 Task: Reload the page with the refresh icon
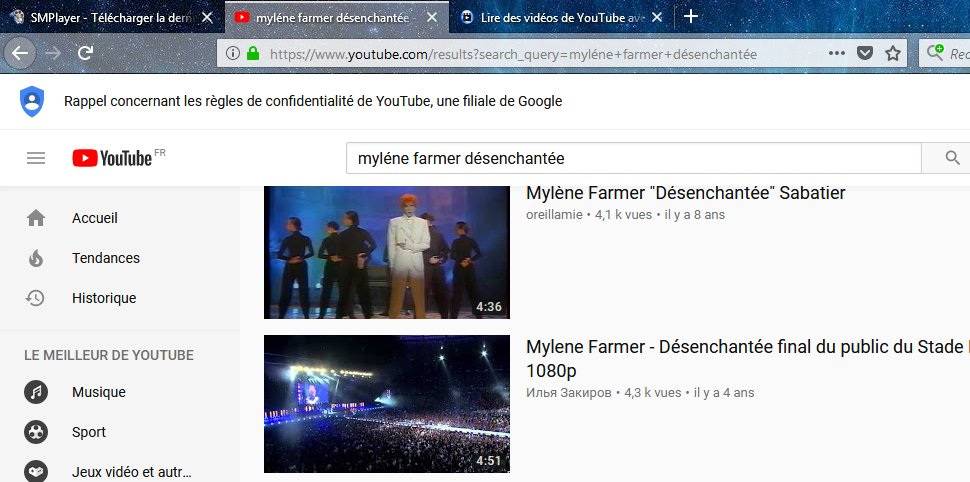85,53
